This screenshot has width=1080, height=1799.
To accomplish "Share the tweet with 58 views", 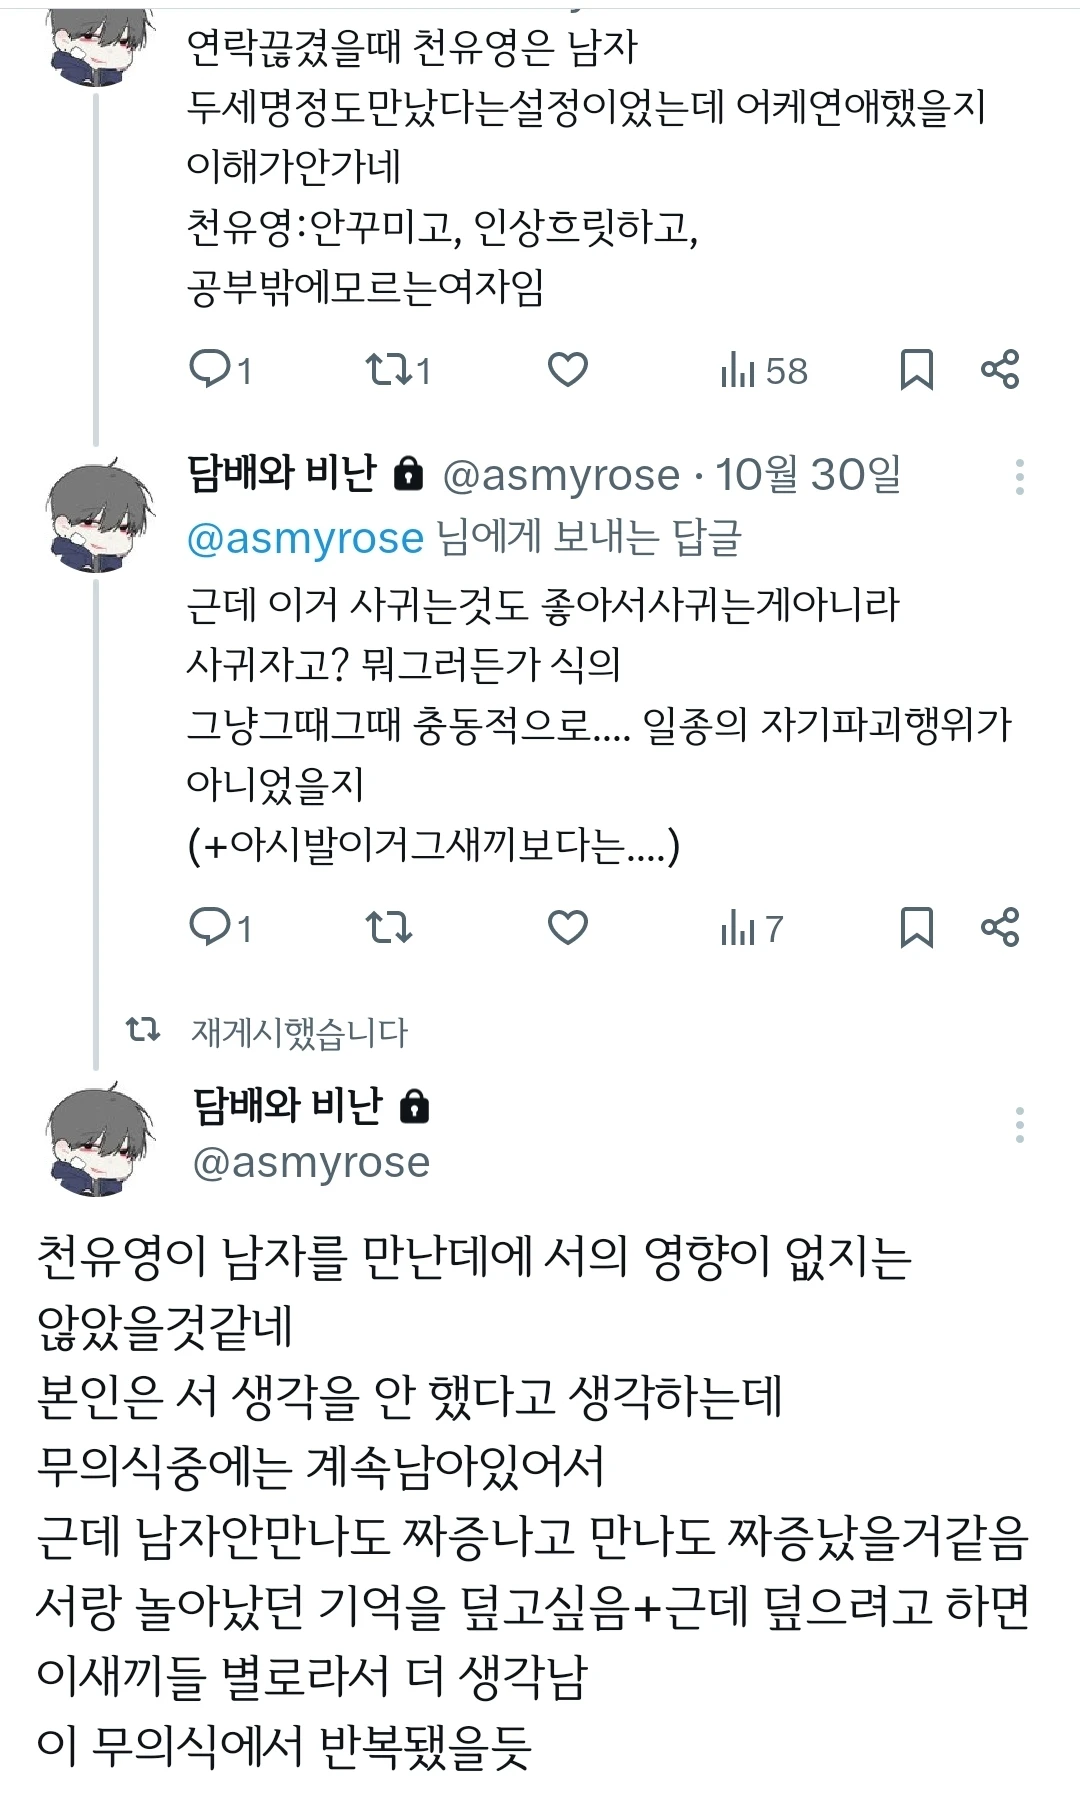I will point(999,370).
